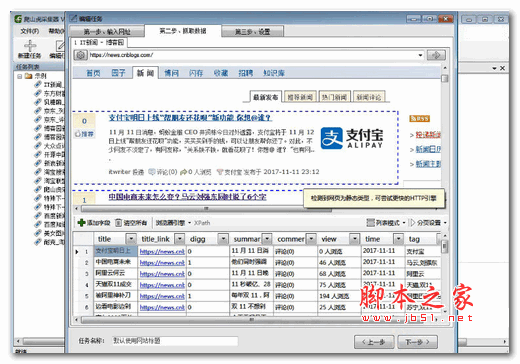The image size is (520, 364).
Task: Click the edit-task pencil icon in dialog title
Action: [x=73, y=18]
